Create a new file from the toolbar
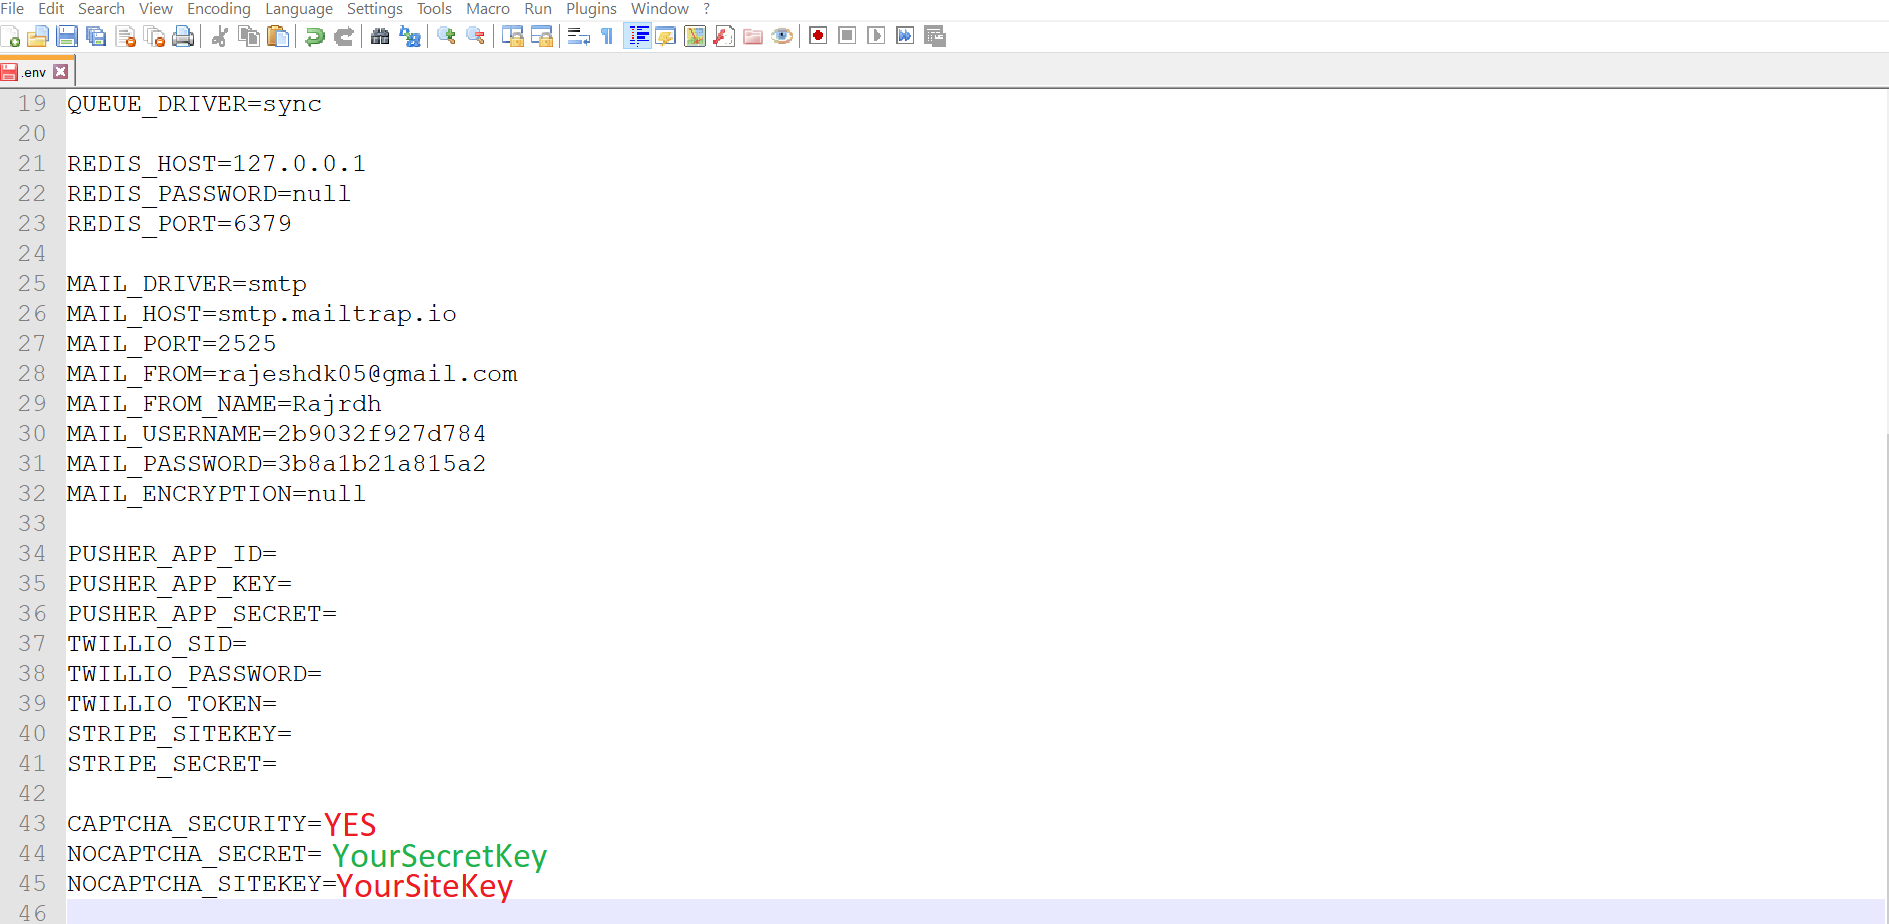The height and width of the screenshot is (924, 1889). (11, 37)
